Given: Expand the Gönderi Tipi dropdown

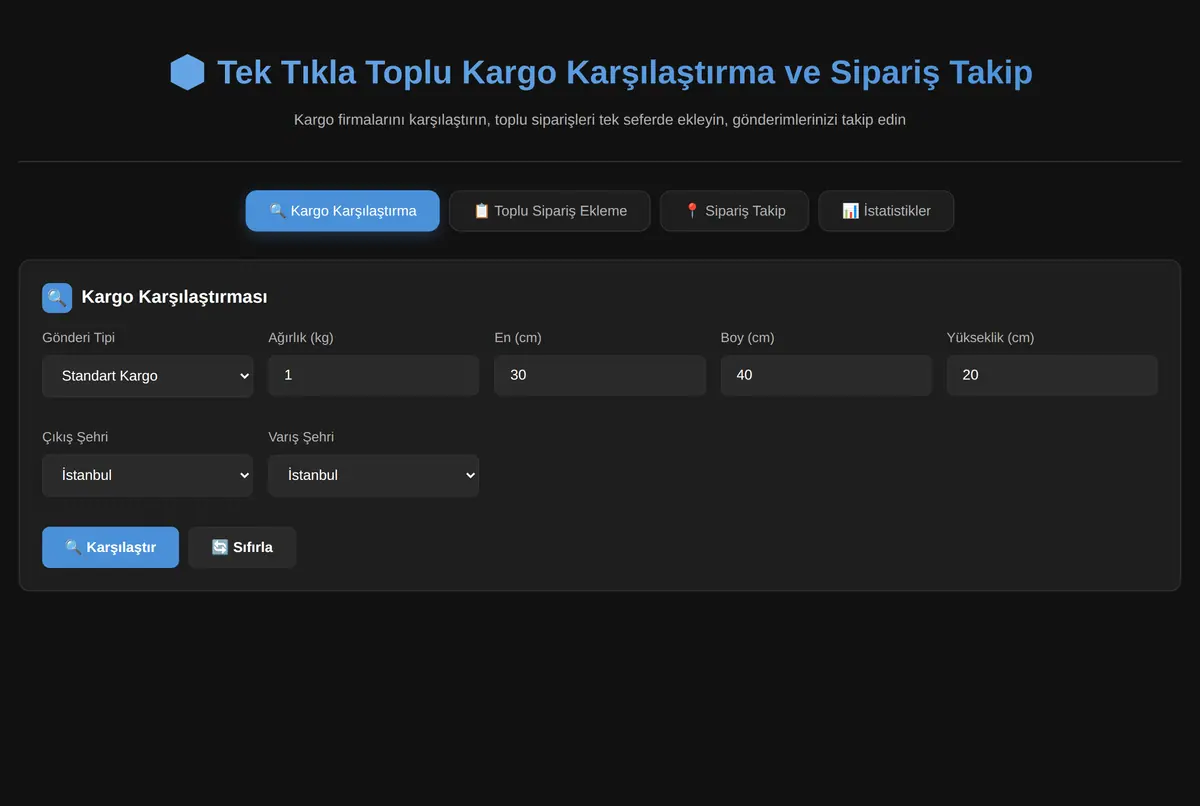Looking at the screenshot, I should click(148, 376).
